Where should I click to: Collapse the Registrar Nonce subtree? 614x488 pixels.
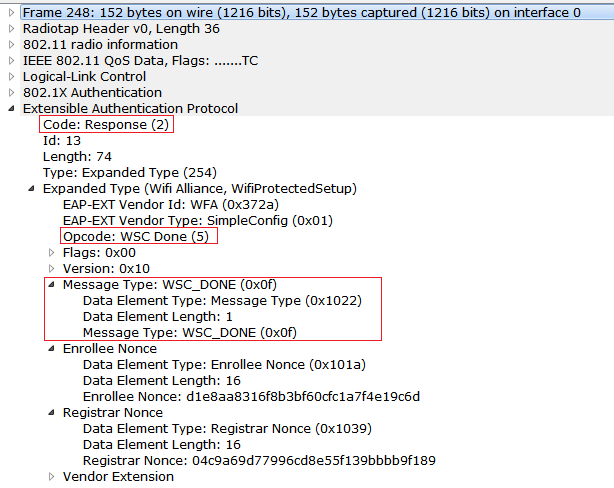(52, 413)
